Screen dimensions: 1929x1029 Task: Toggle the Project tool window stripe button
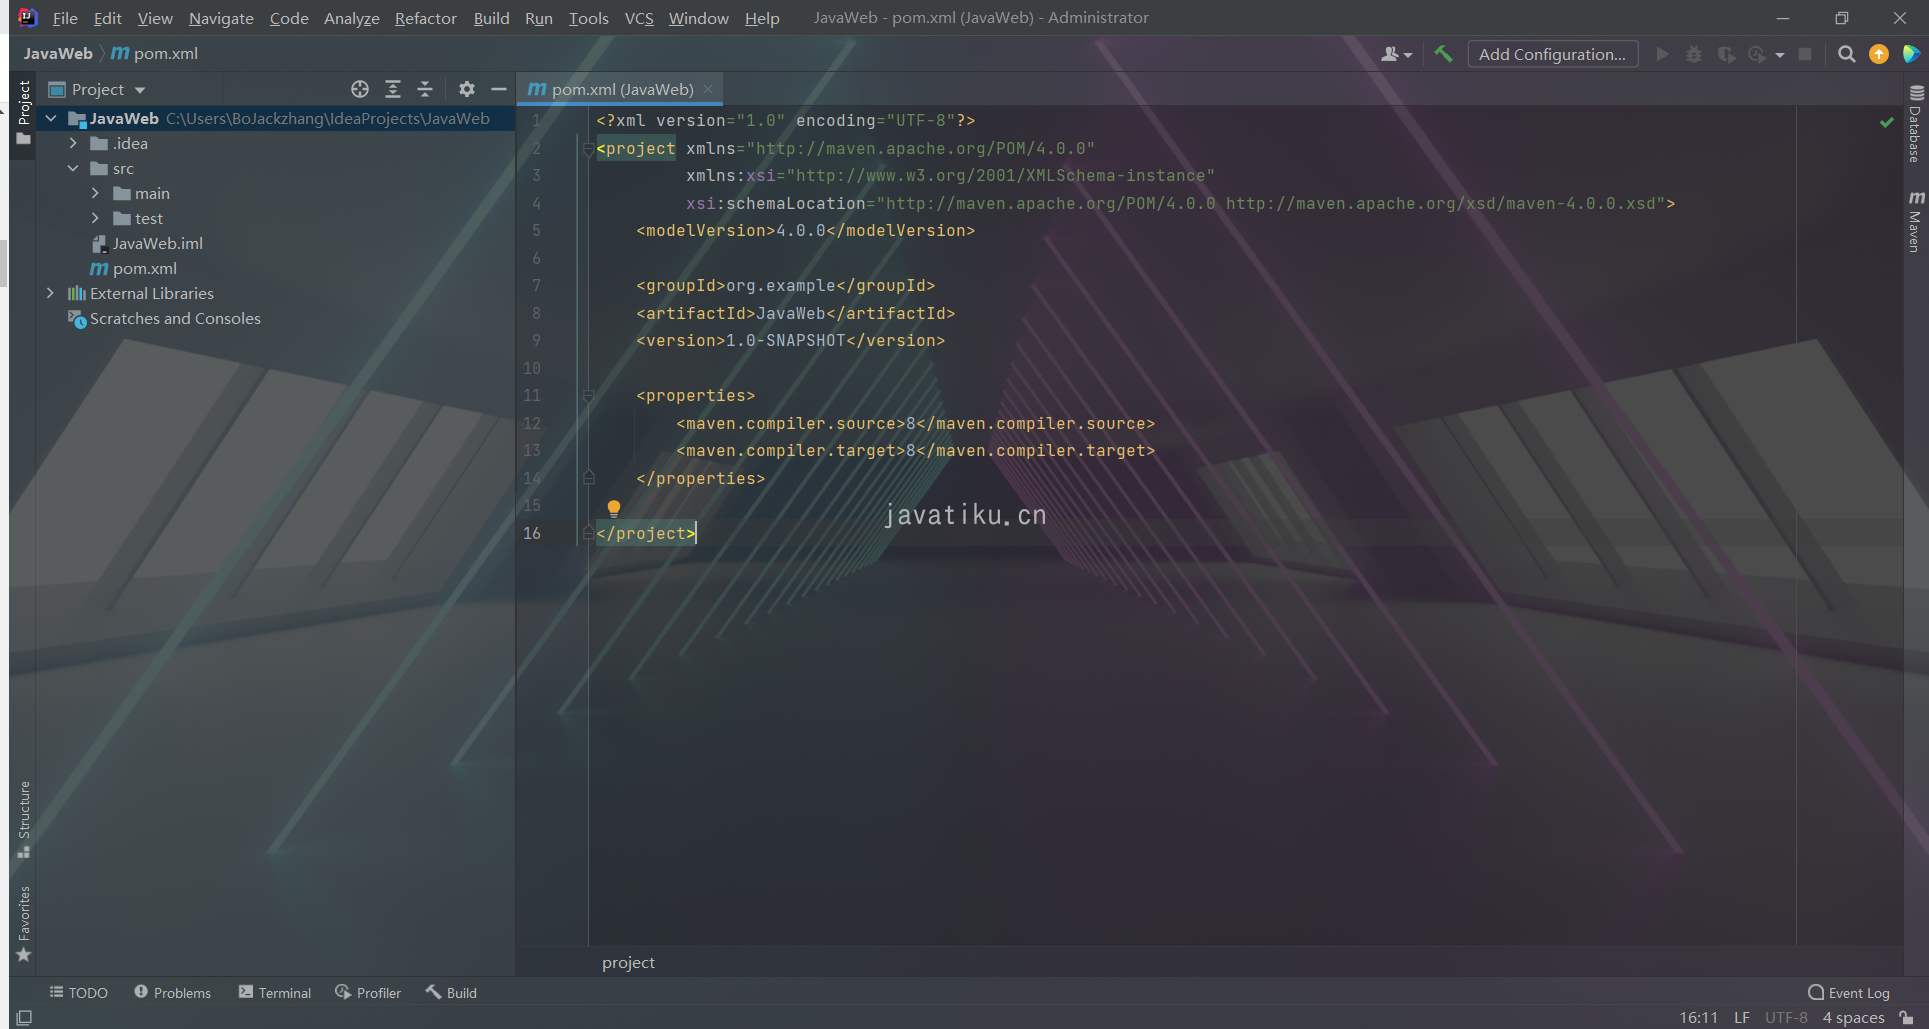coord(24,113)
